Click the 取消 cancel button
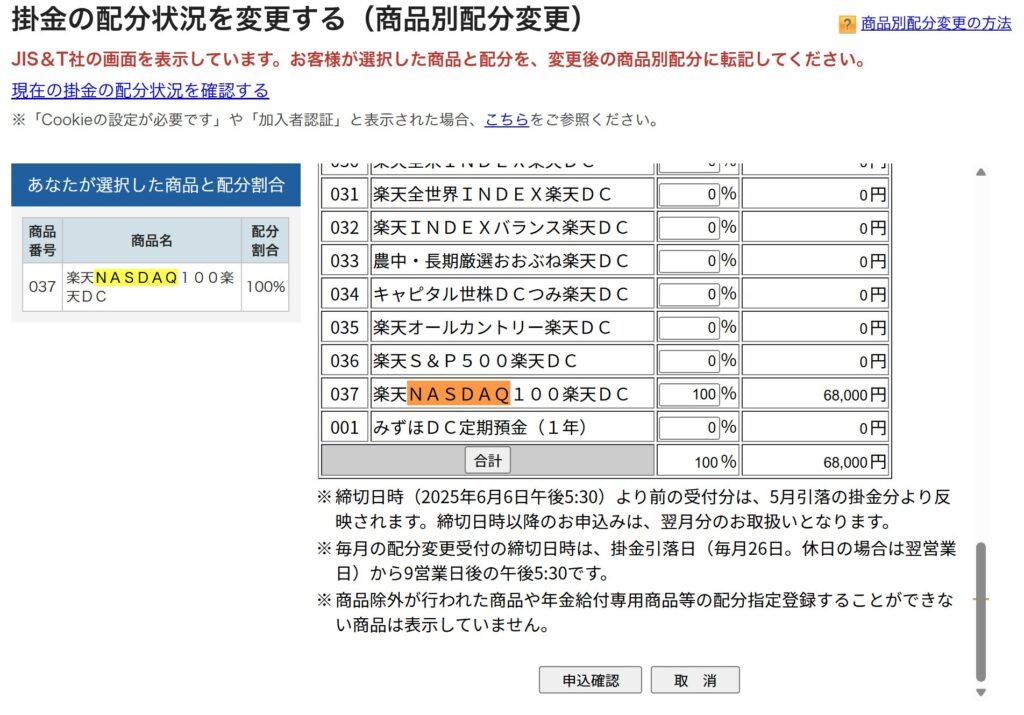 coord(695,680)
